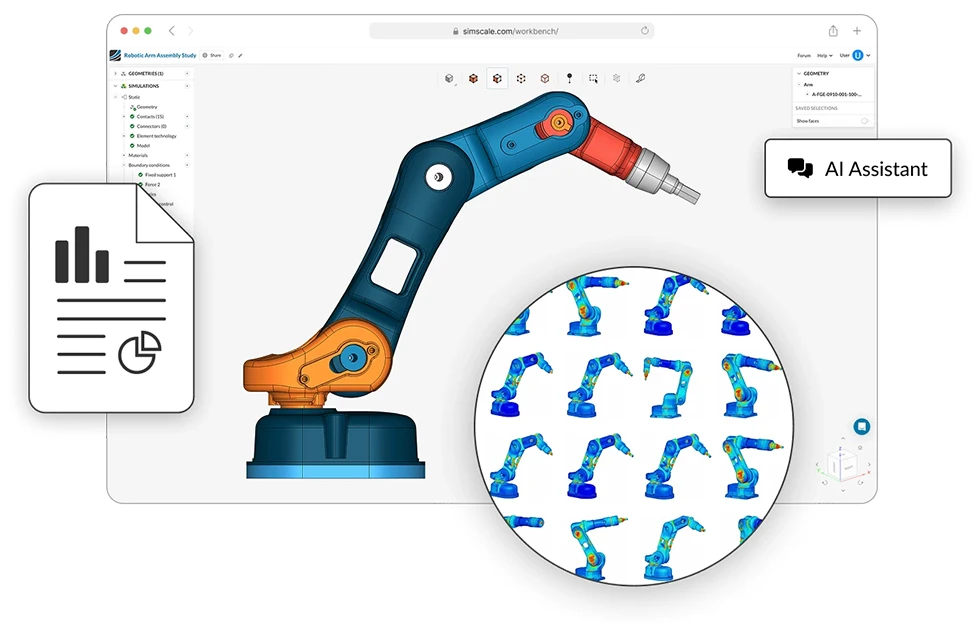Click the probe point pin icon

pyautogui.click(x=570, y=78)
